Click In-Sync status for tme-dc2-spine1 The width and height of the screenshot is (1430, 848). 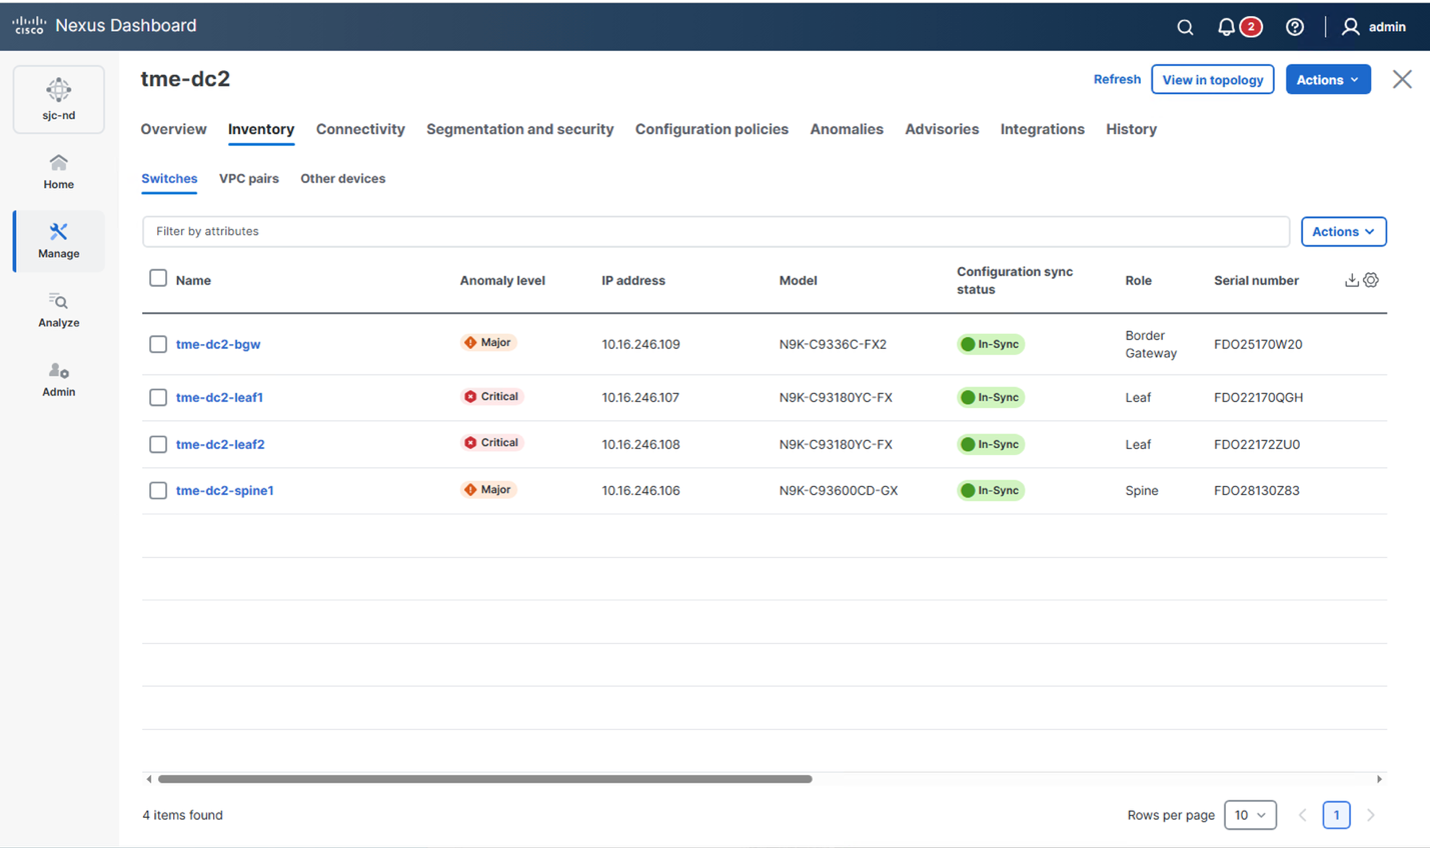point(990,490)
